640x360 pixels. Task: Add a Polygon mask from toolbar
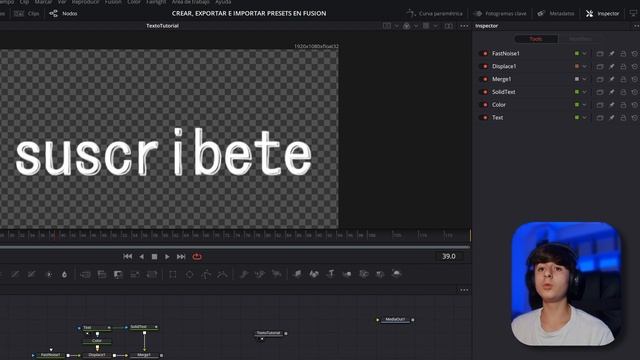tap(206, 274)
